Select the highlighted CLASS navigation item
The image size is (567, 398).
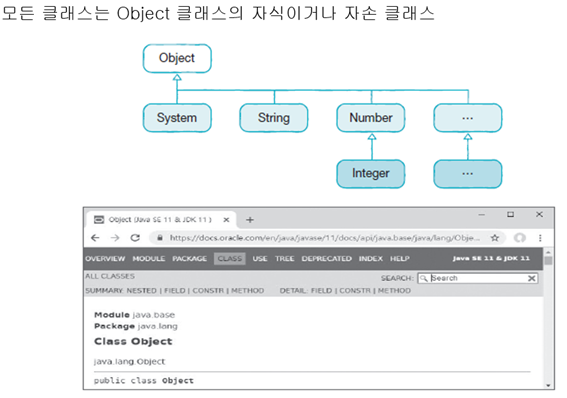230,258
